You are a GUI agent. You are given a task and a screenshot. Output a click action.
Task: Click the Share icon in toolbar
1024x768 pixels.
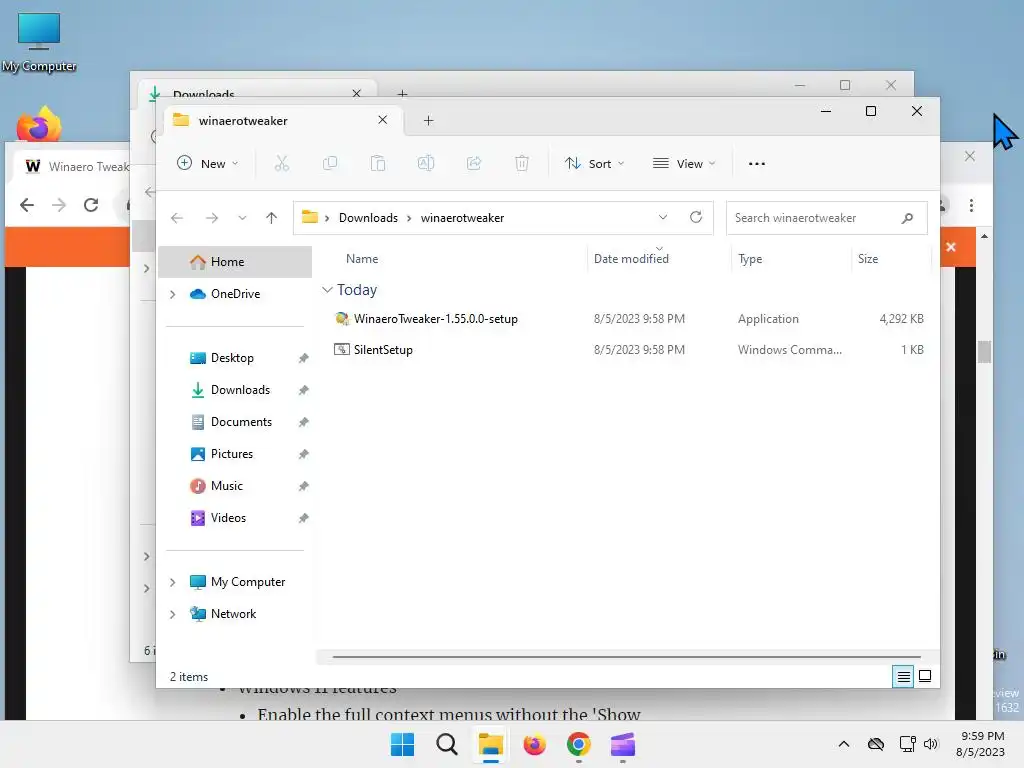click(x=474, y=163)
